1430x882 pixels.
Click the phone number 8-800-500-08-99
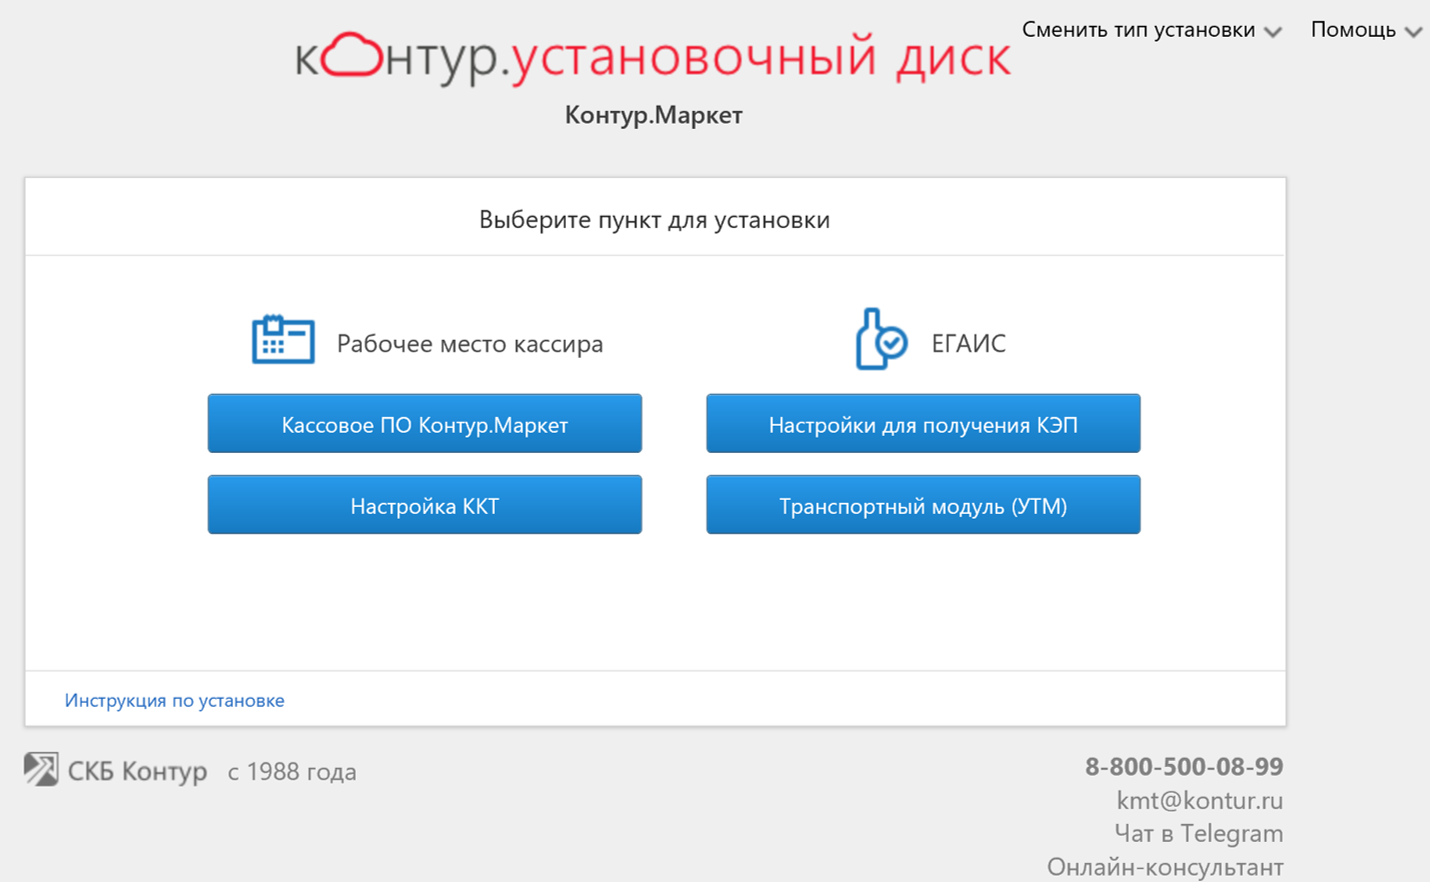[x=1184, y=766]
